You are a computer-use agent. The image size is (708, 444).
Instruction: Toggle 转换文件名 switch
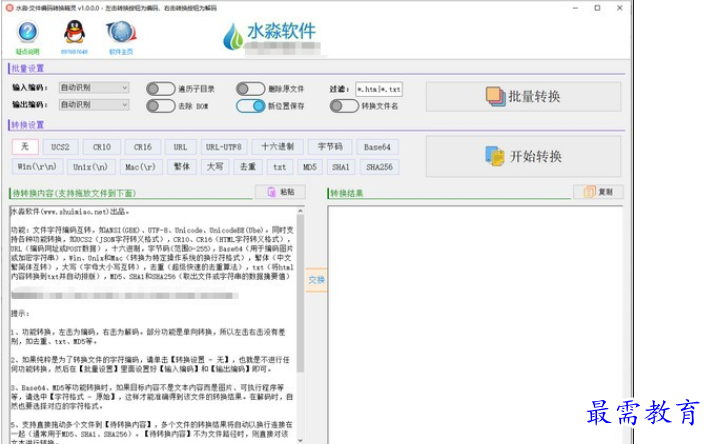tap(344, 106)
